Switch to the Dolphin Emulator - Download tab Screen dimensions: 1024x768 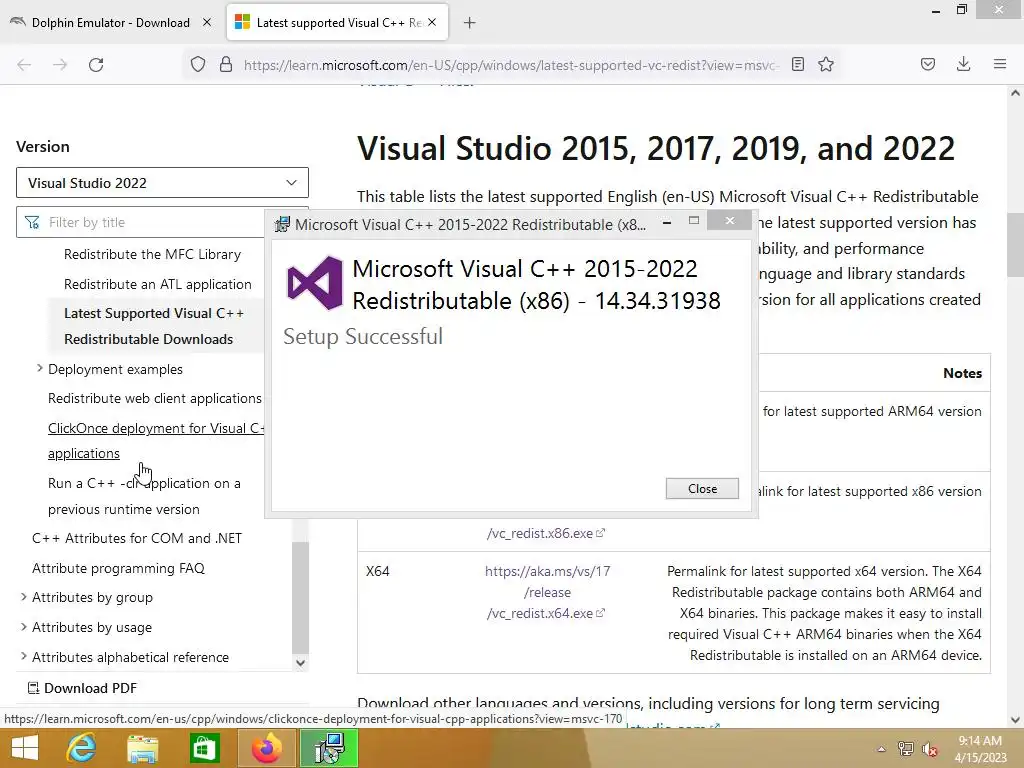coord(111,23)
